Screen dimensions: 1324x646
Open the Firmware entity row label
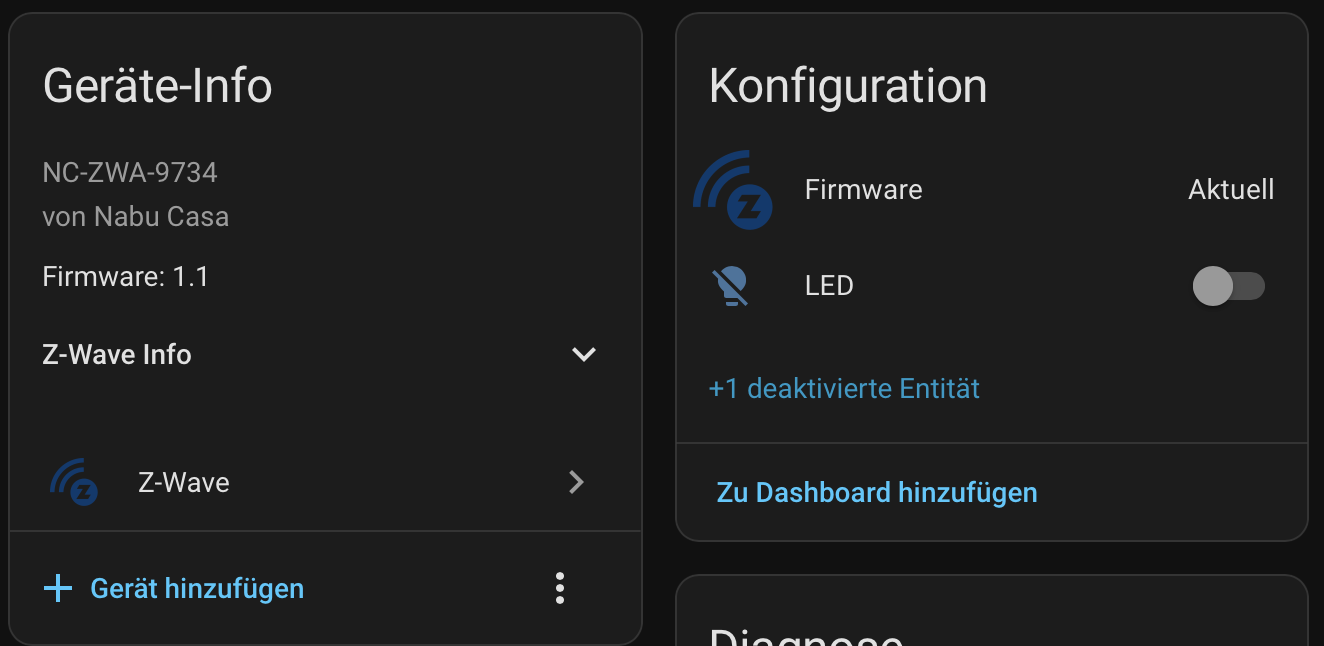(863, 190)
